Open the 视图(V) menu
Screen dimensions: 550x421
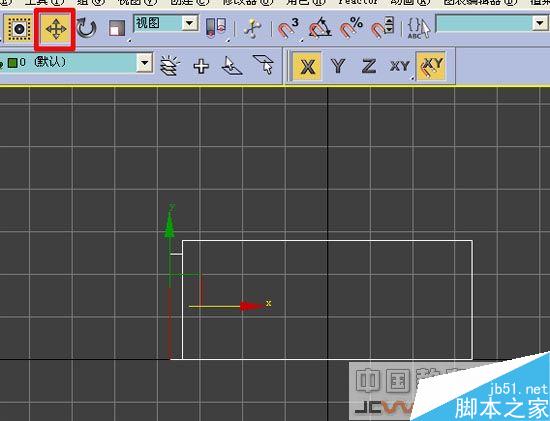click(x=137, y=2)
